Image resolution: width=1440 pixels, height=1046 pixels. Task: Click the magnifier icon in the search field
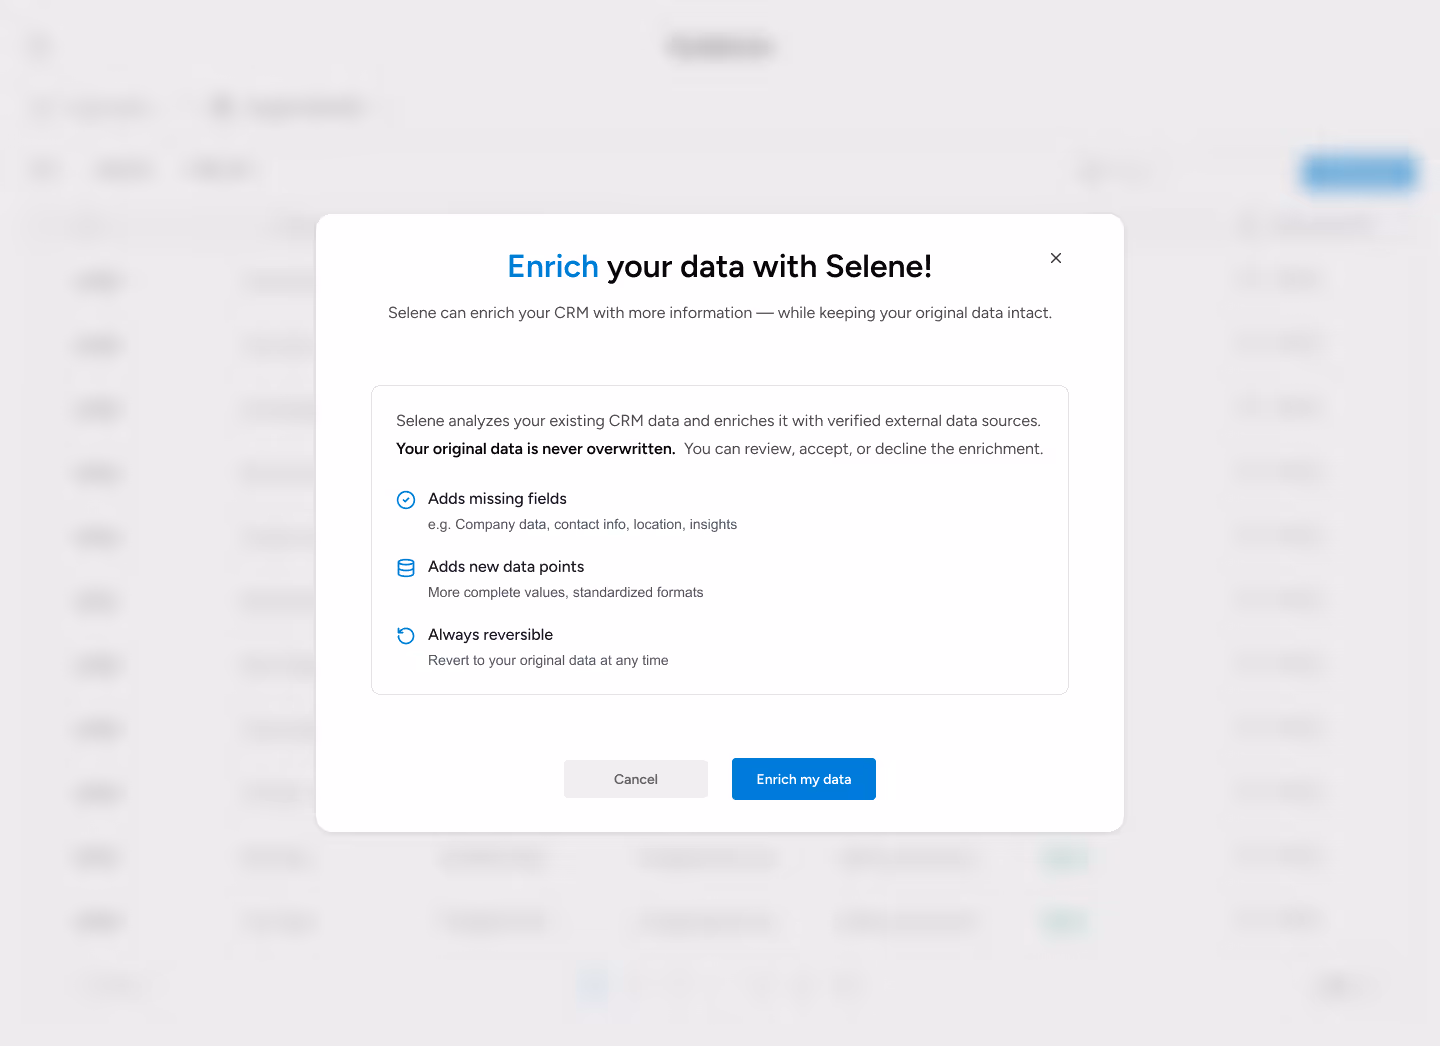pyautogui.click(x=1090, y=170)
